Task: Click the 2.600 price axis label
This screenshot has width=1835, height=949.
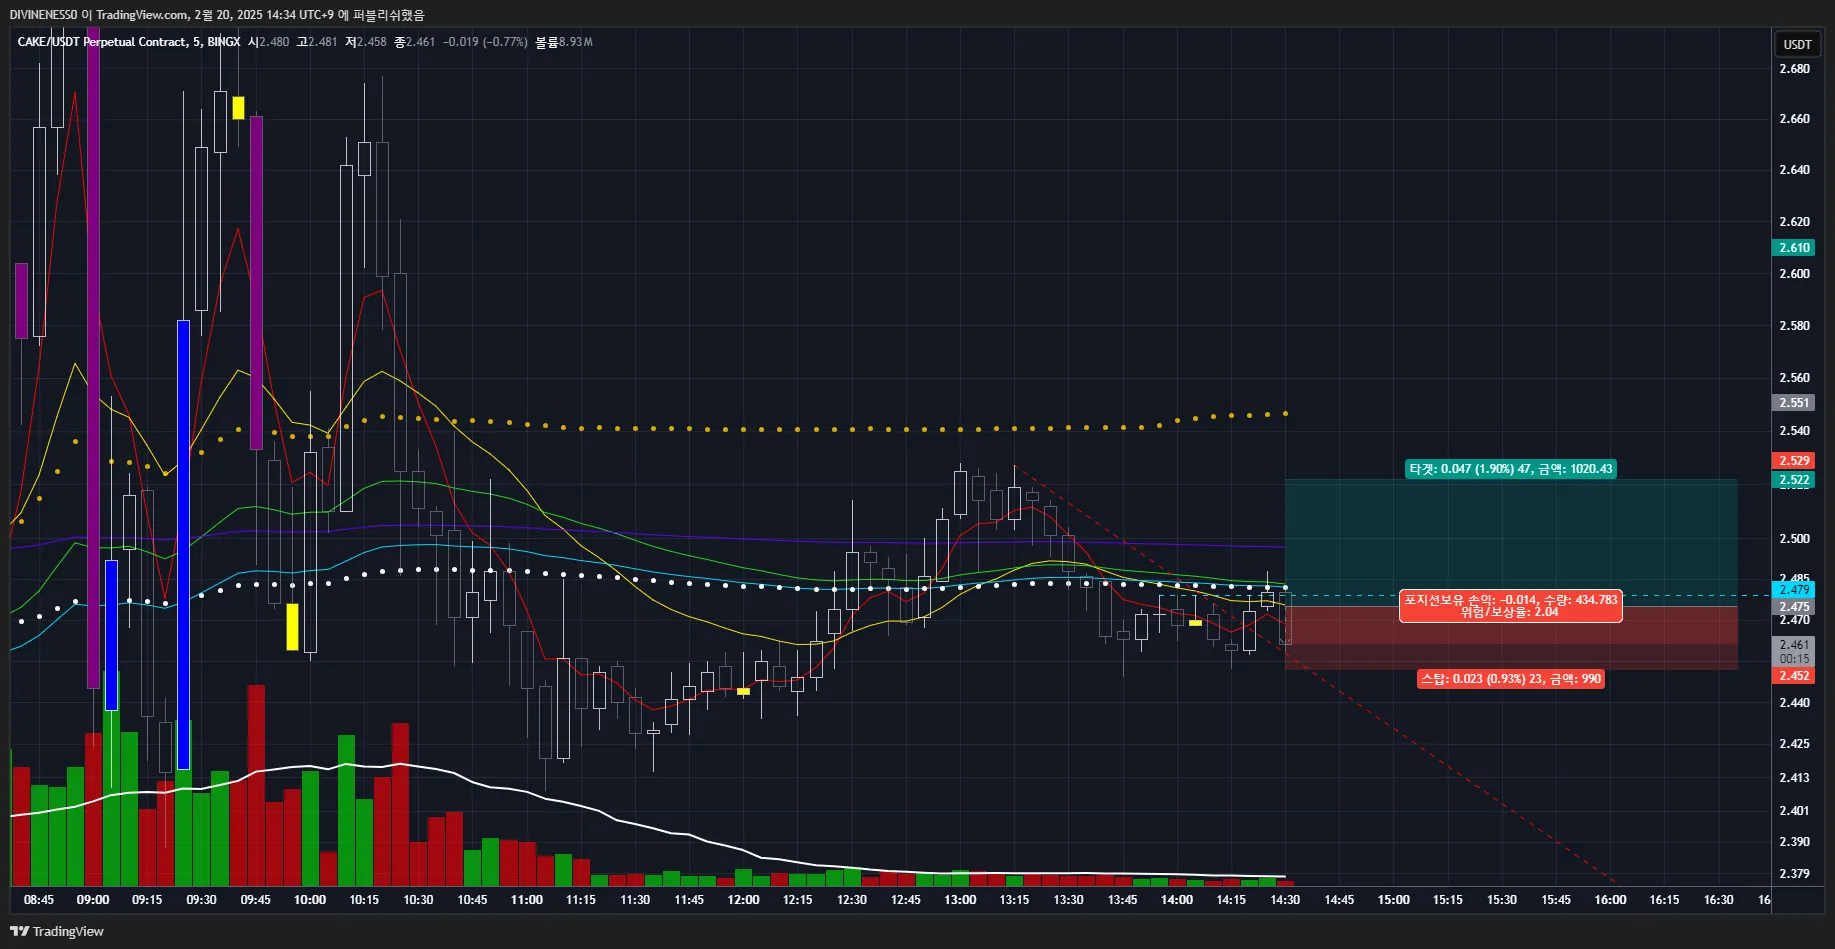Action: 1794,274
